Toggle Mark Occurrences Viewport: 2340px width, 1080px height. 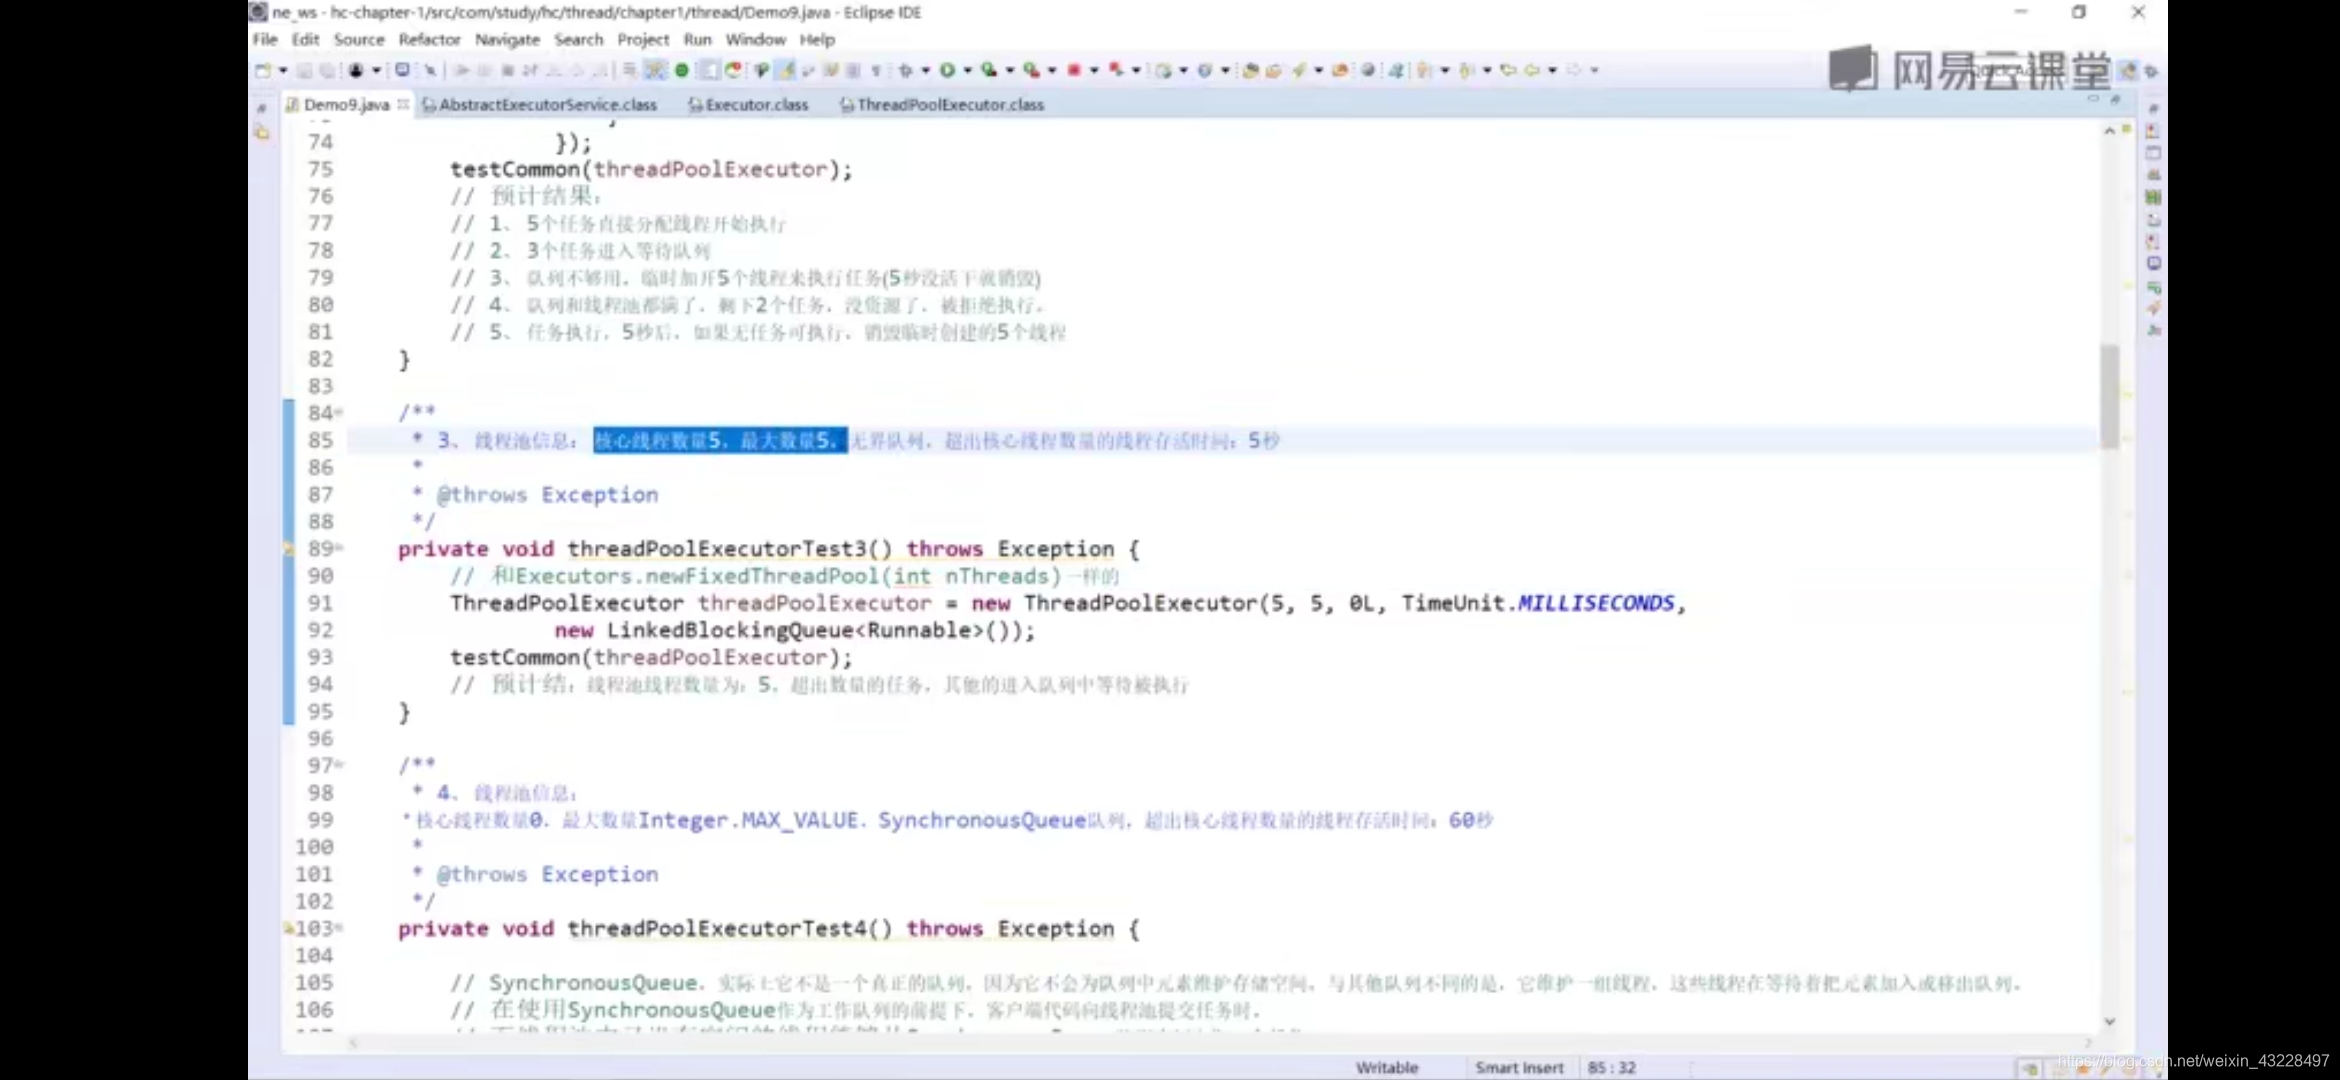[x=785, y=70]
